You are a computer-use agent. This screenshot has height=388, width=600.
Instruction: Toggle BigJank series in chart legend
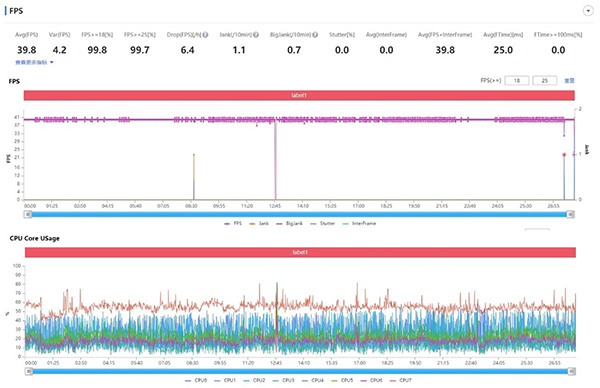[x=290, y=223]
